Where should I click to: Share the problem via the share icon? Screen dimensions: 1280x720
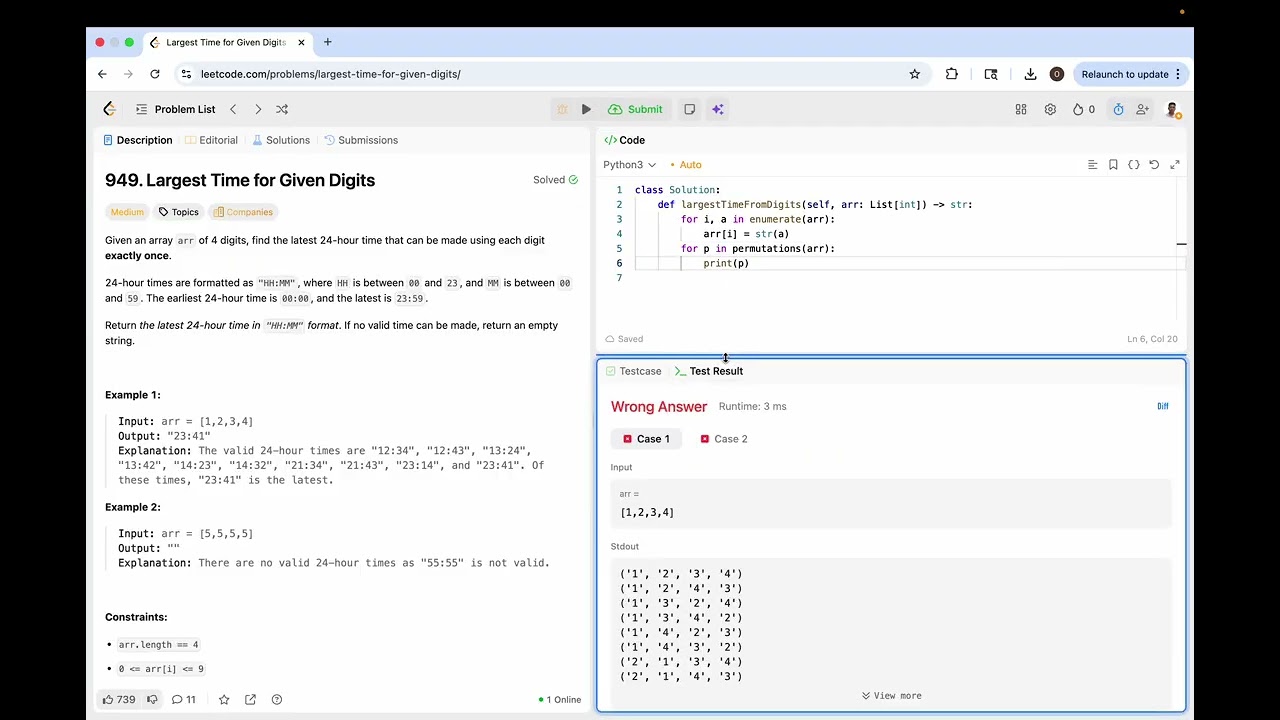(250, 700)
